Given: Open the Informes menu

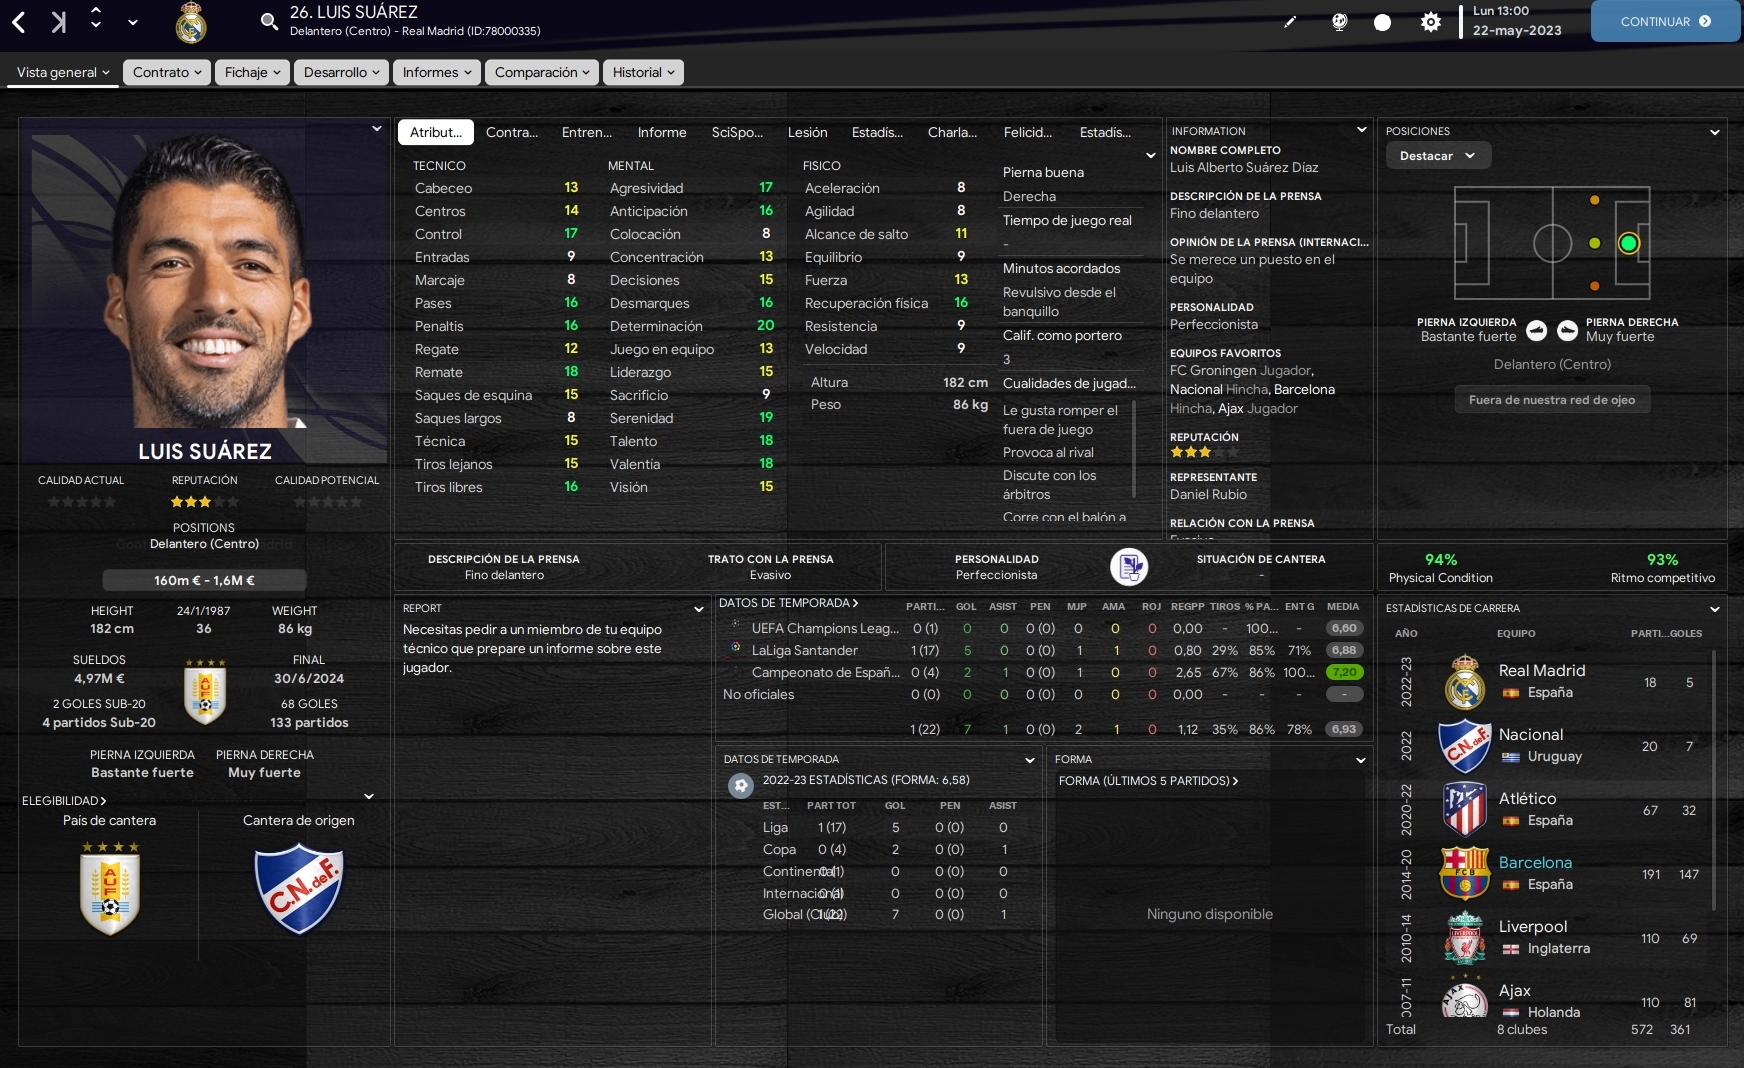Looking at the screenshot, I should tap(437, 72).
